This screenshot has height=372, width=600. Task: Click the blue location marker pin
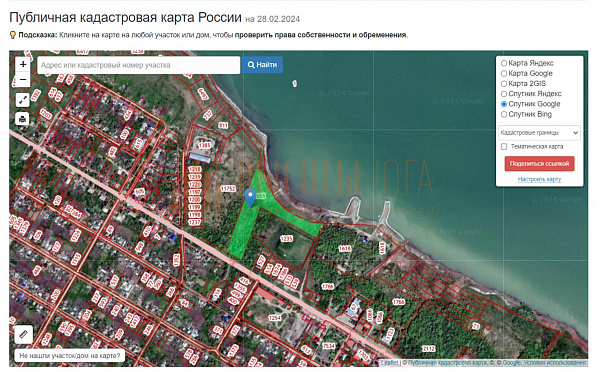point(250,197)
